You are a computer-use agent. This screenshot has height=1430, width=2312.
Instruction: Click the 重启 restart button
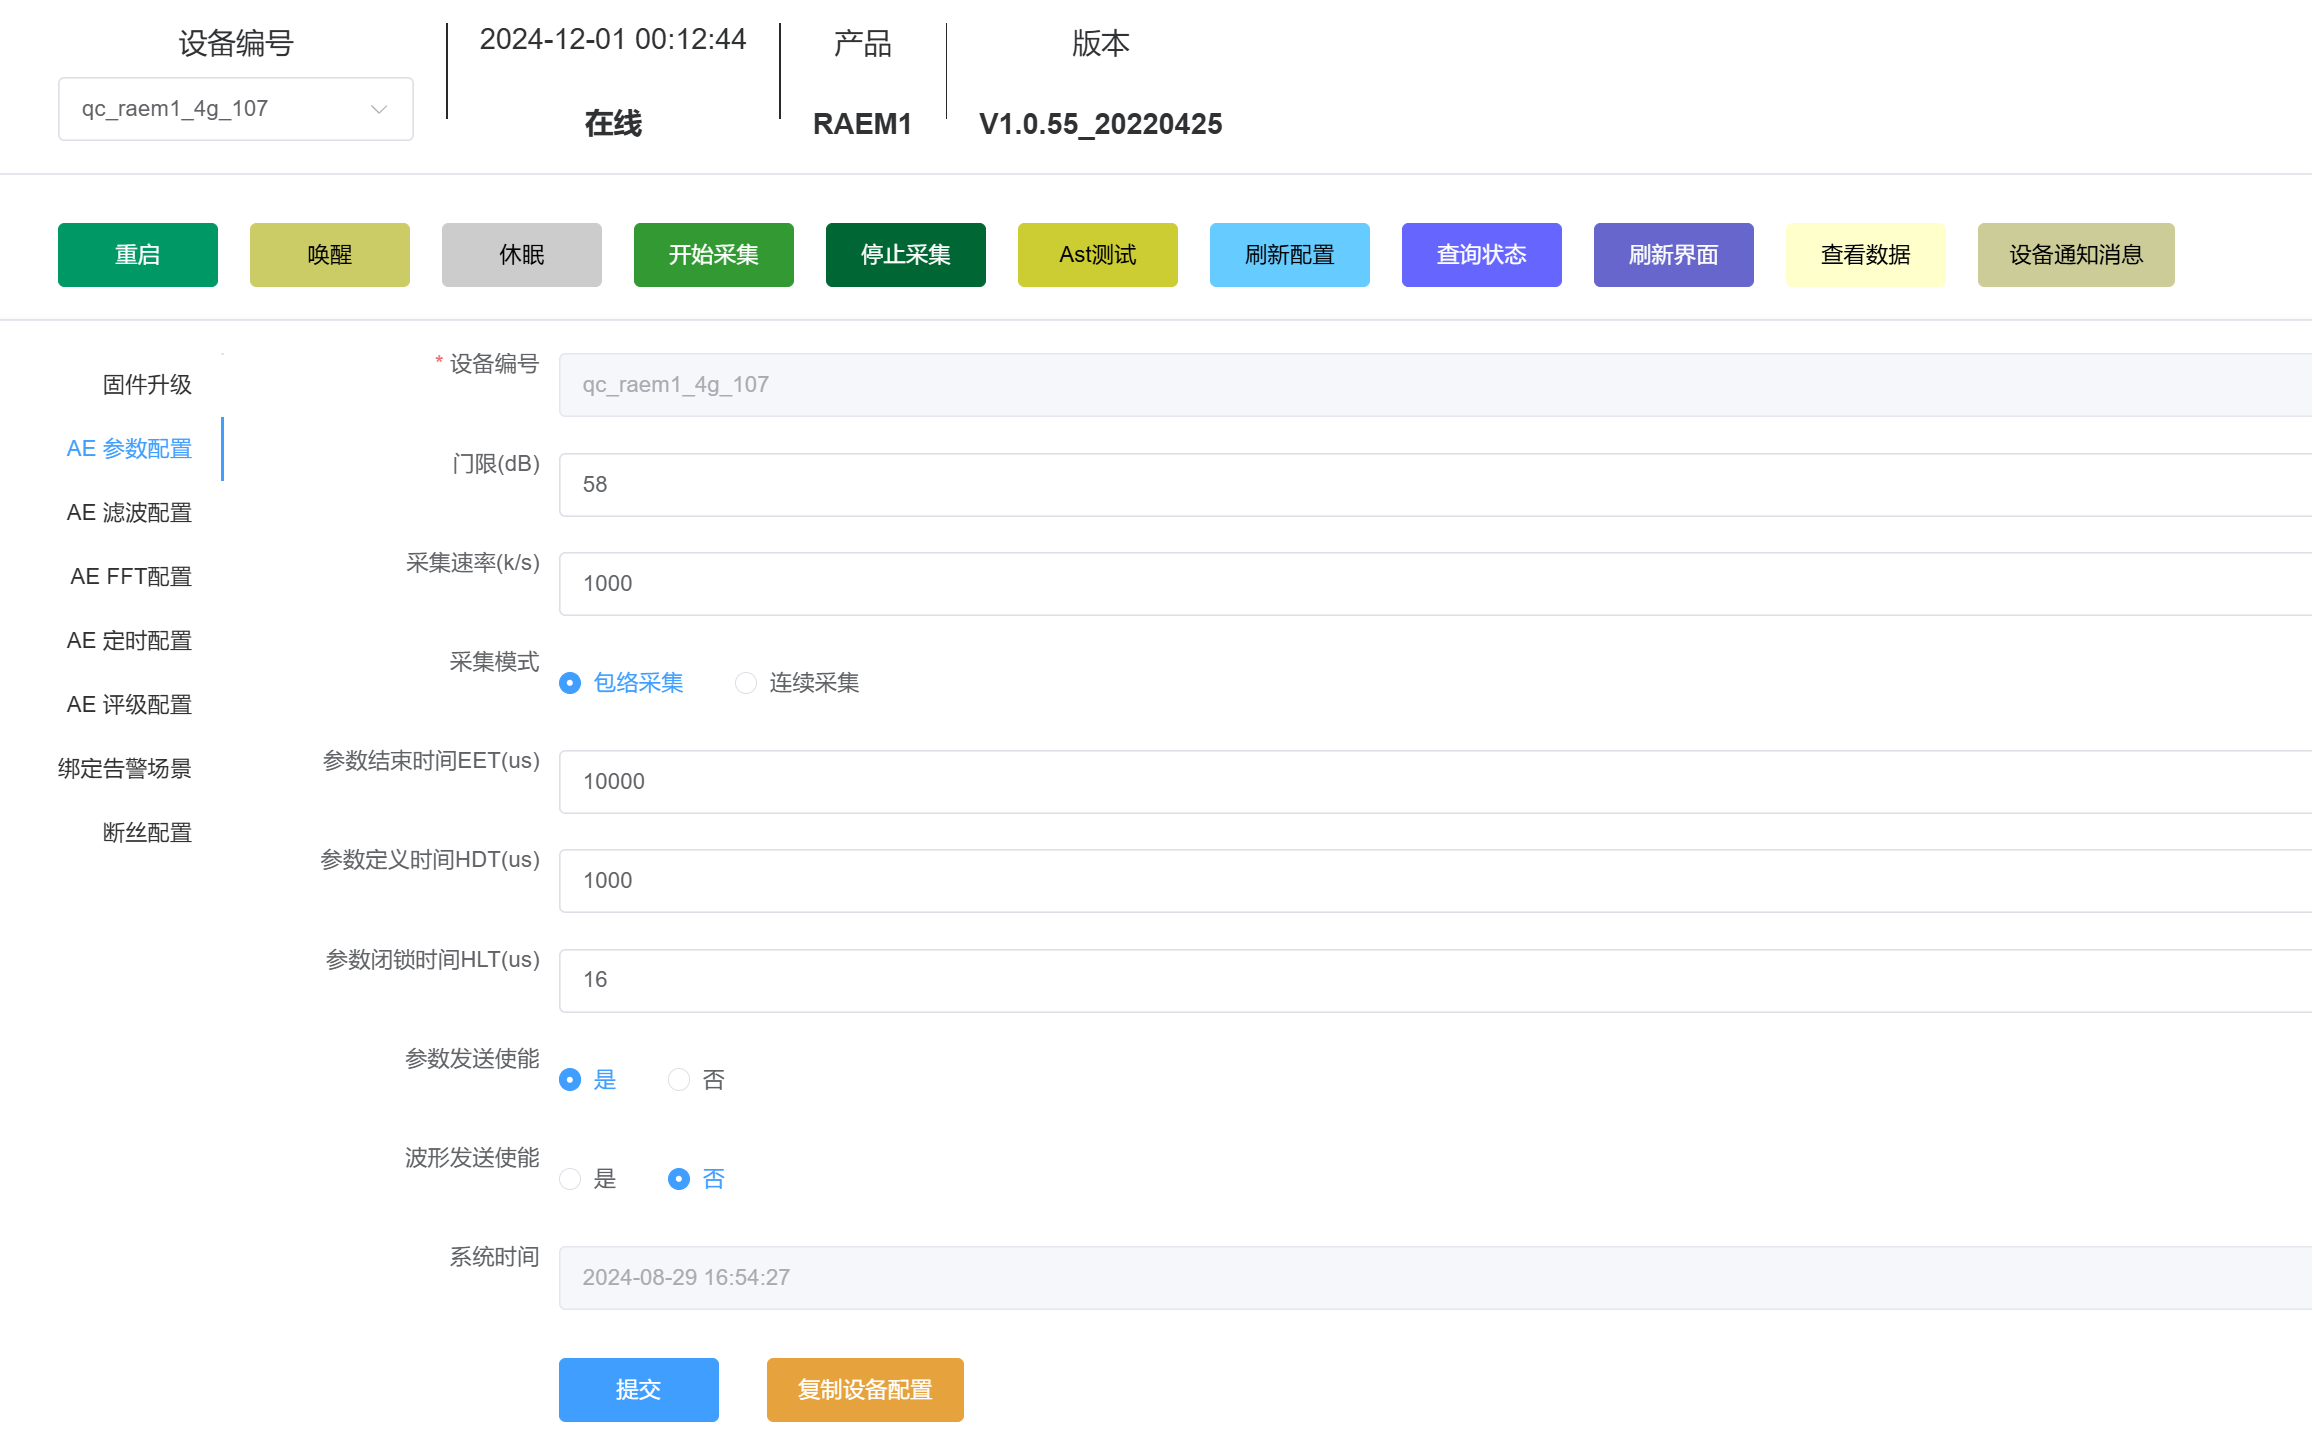pyautogui.click(x=138, y=255)
